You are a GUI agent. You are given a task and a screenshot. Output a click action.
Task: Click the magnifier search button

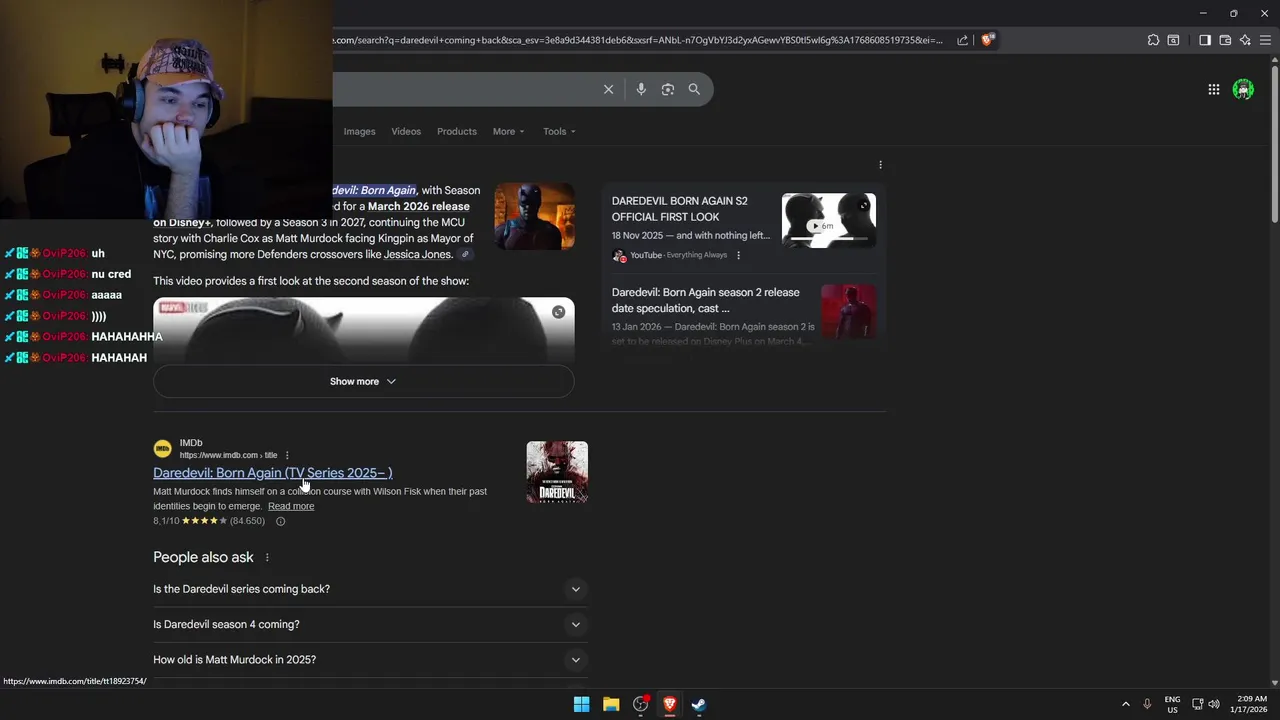pyautogui.click(x=694, y=89)
